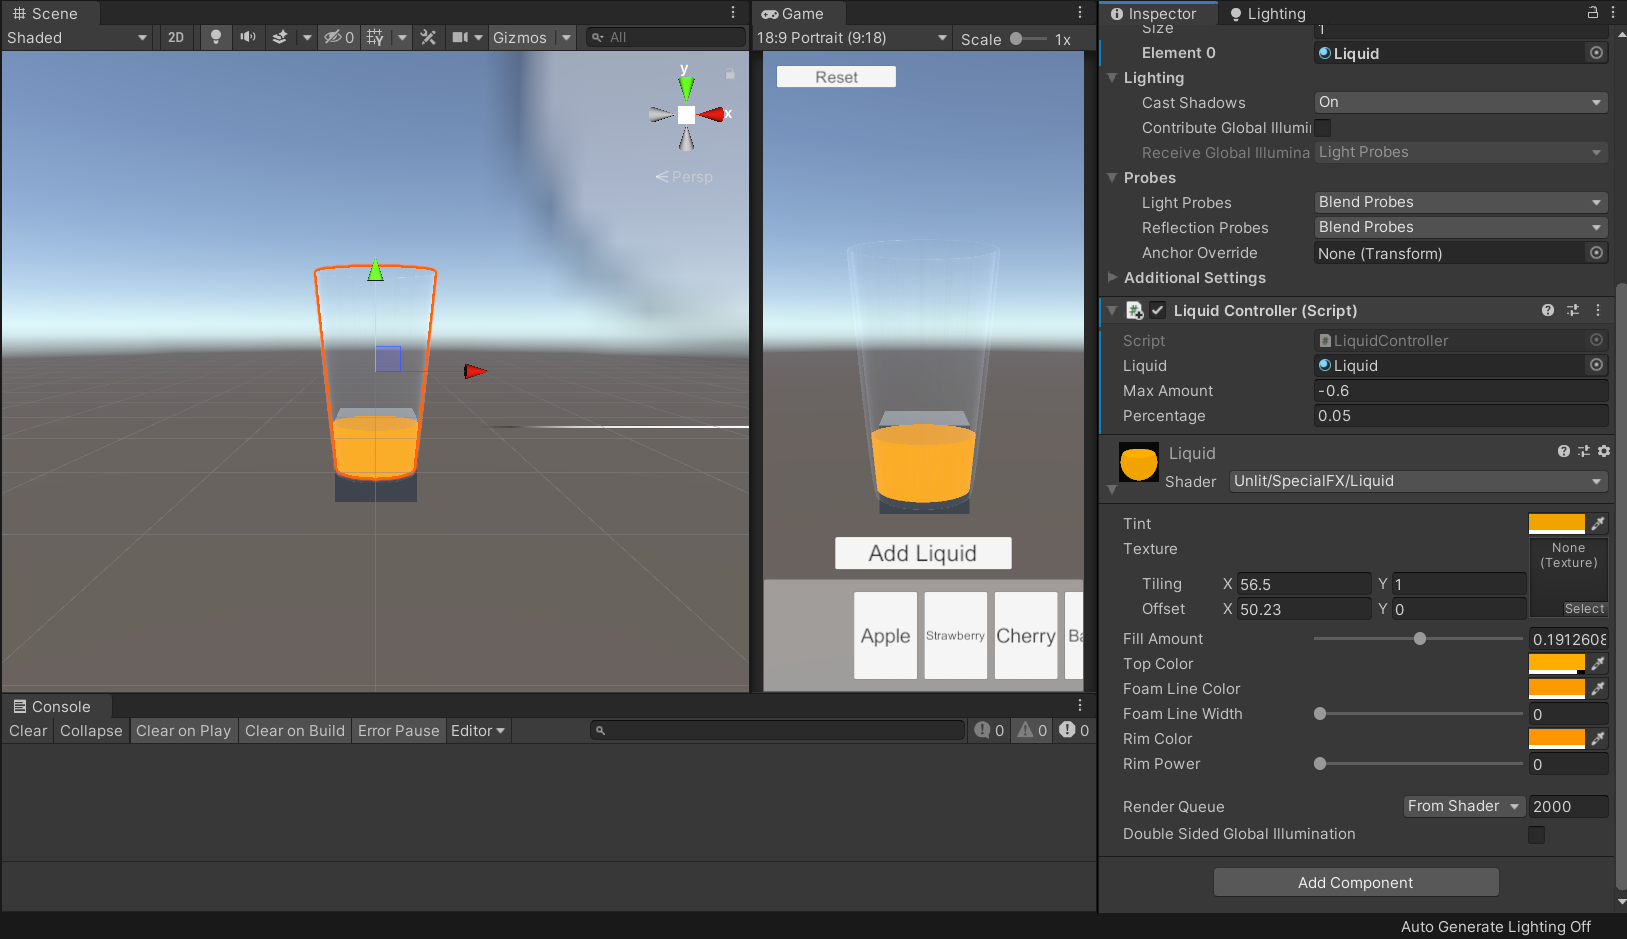Viewport: 1627px width, 939px height.
Task: Open the 18:9 Portrait aspect dropdown
Action: (852, 38)
